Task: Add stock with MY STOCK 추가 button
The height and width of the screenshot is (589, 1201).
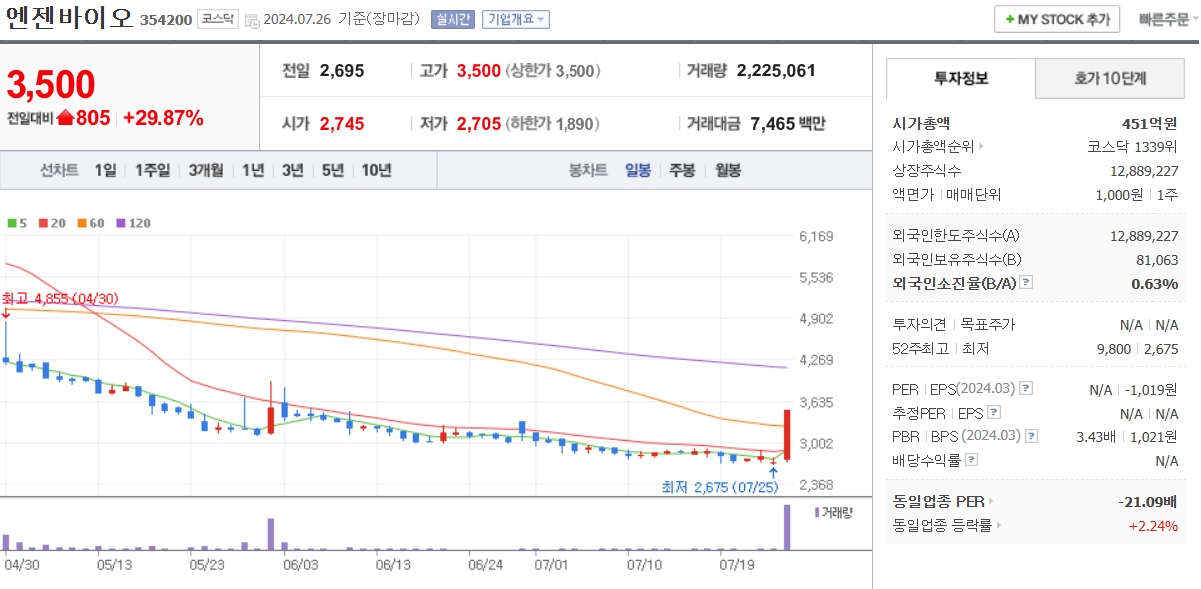Action: coord(1057,20)
